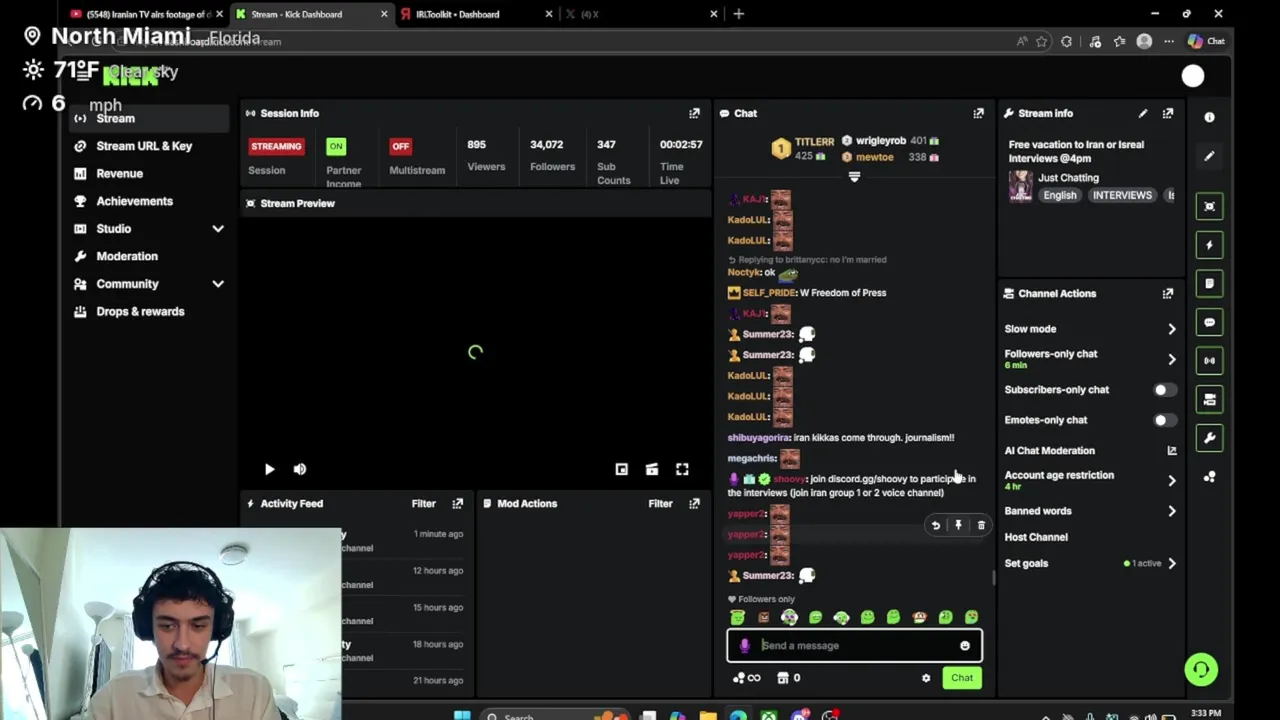Image resolution: width=1280 pixels, height=720 pixels.
Task: Mute the stream preview volume
Action: [300, 469]
